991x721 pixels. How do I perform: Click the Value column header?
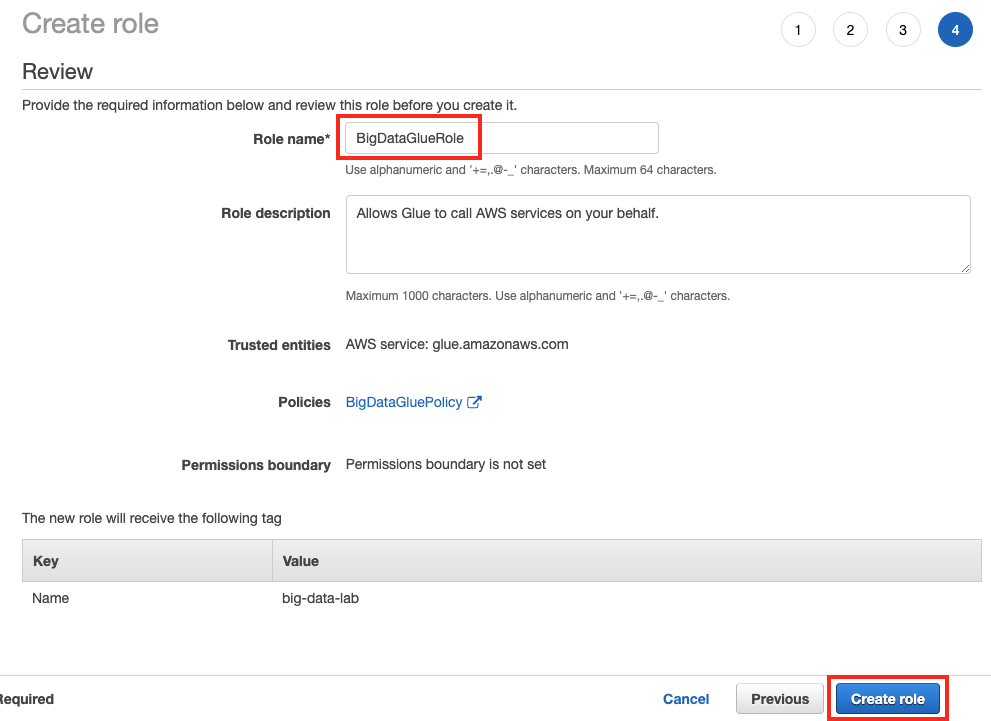(x=301, y=561)
